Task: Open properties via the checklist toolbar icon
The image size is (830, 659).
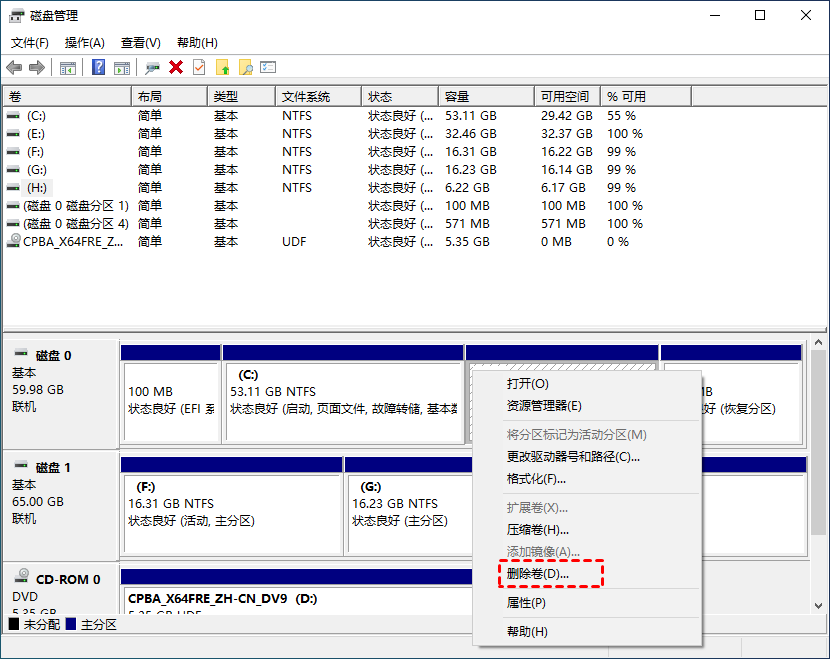Action: (x=267, y=67)
